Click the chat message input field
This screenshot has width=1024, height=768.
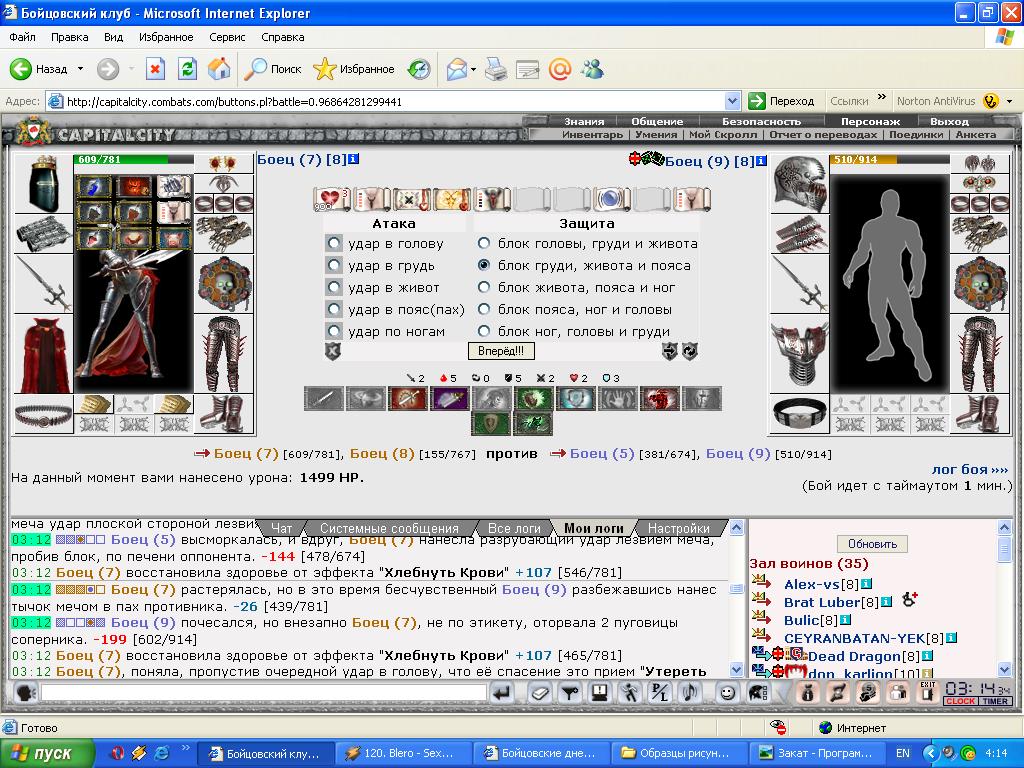tap(263, 692)
